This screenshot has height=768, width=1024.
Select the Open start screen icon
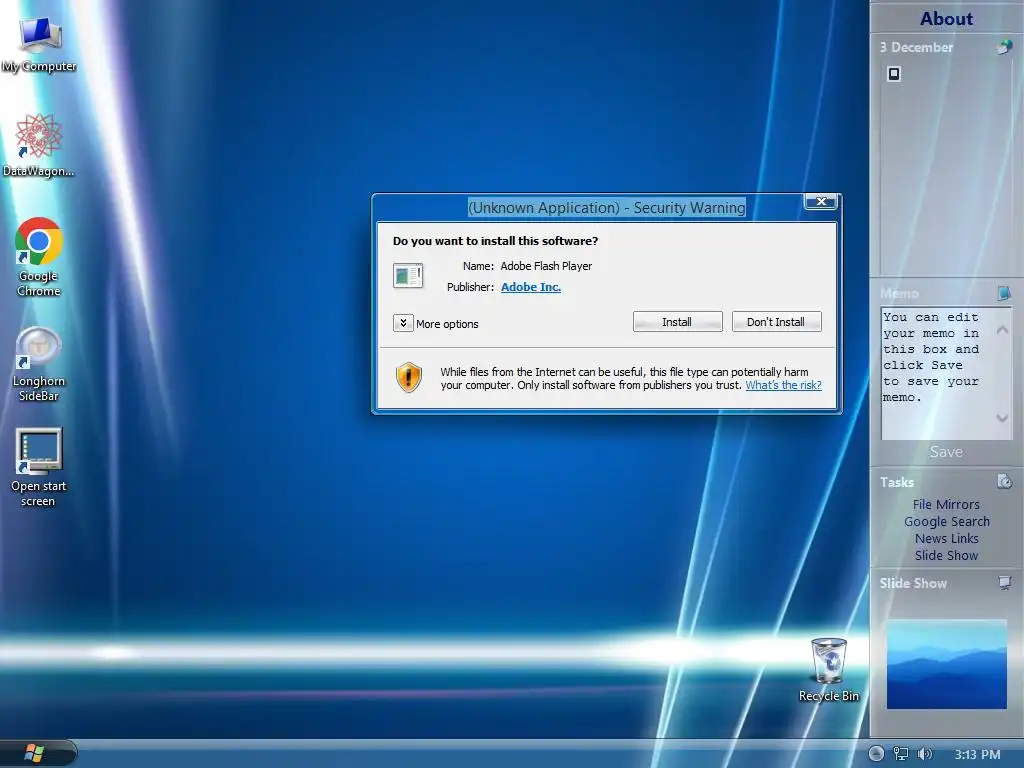click(39, 468)
